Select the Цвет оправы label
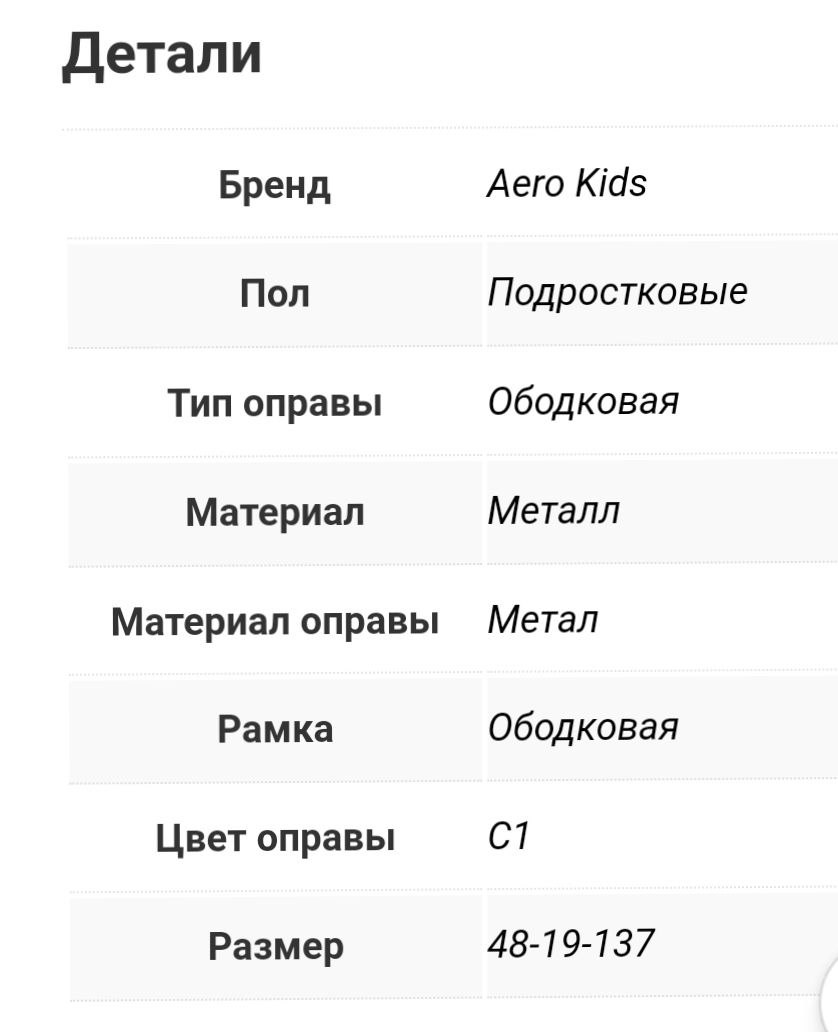Screen dimensions: 838x1032 tap(275, 838)
